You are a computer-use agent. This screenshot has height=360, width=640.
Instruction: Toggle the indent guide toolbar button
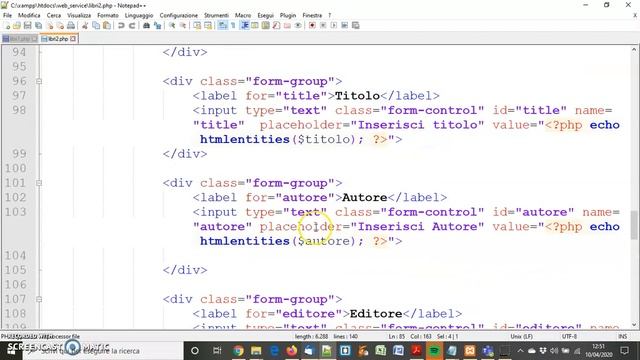click(244, 25)
